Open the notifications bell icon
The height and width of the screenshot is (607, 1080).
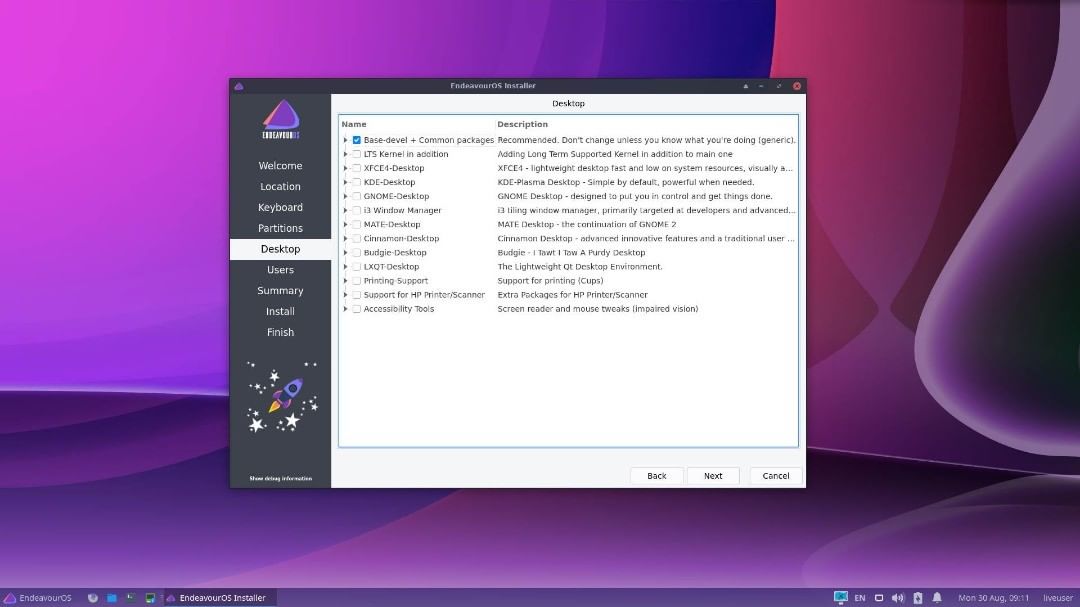(937, 598)
